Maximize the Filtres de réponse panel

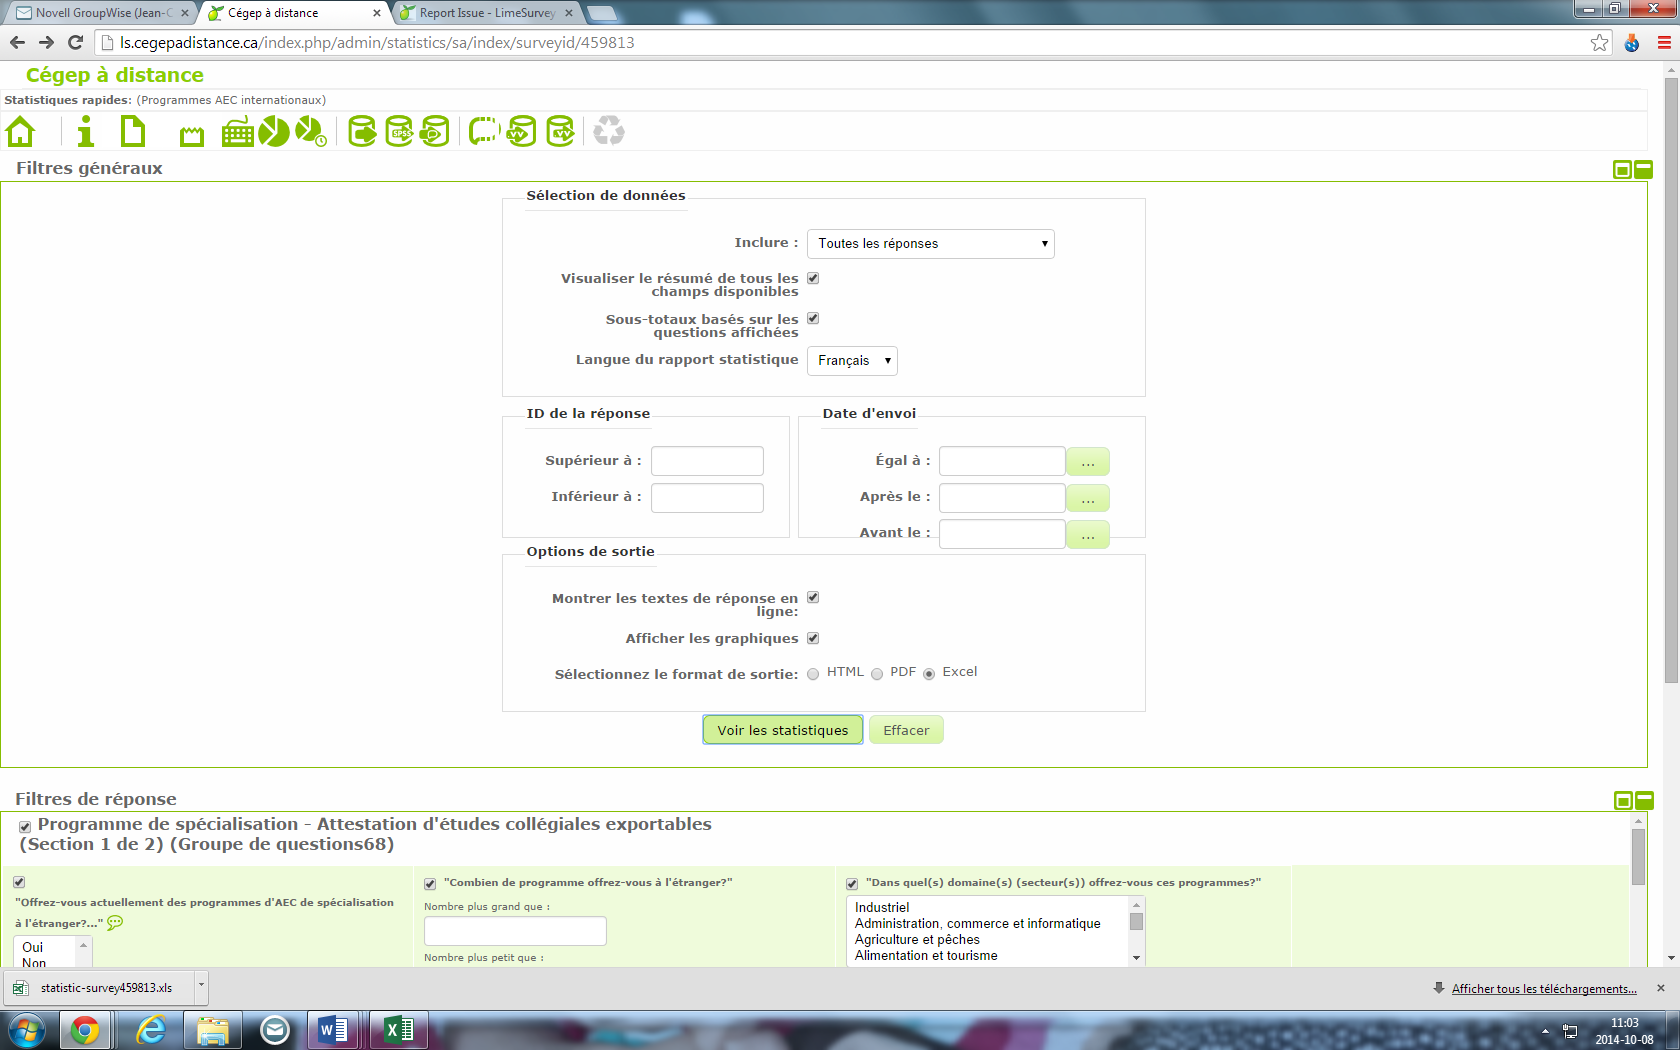click(1623, 800)
